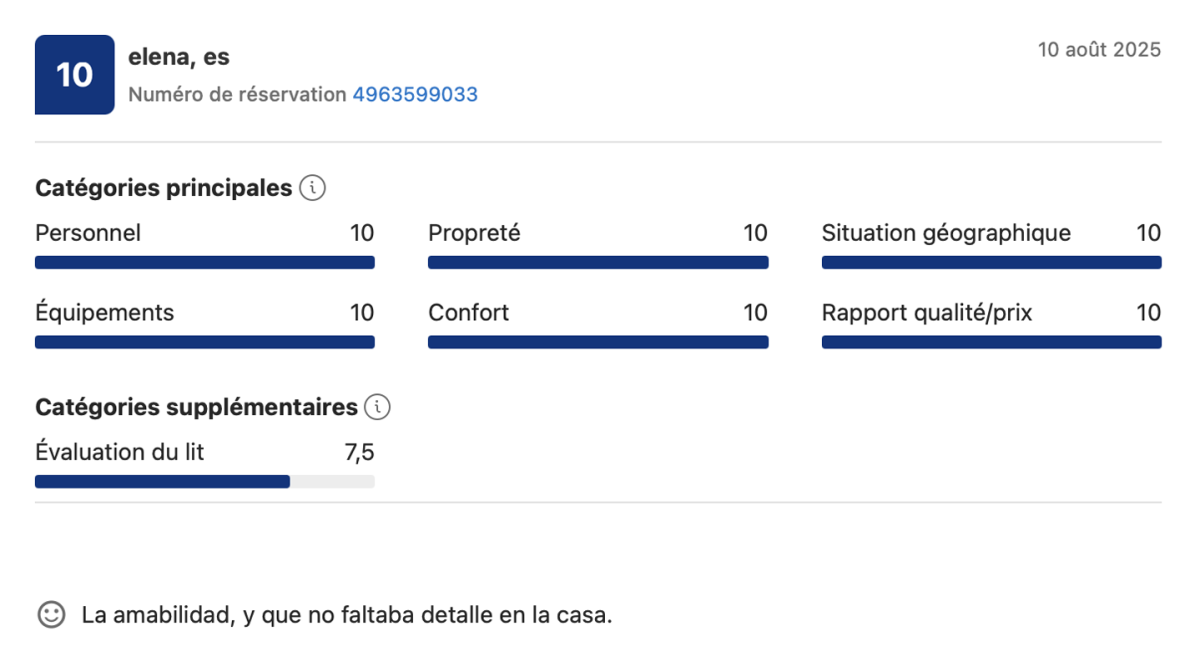Click the Situation géographique rating bar
Viewport: 1200px width, 646px height.
[992, 262]
